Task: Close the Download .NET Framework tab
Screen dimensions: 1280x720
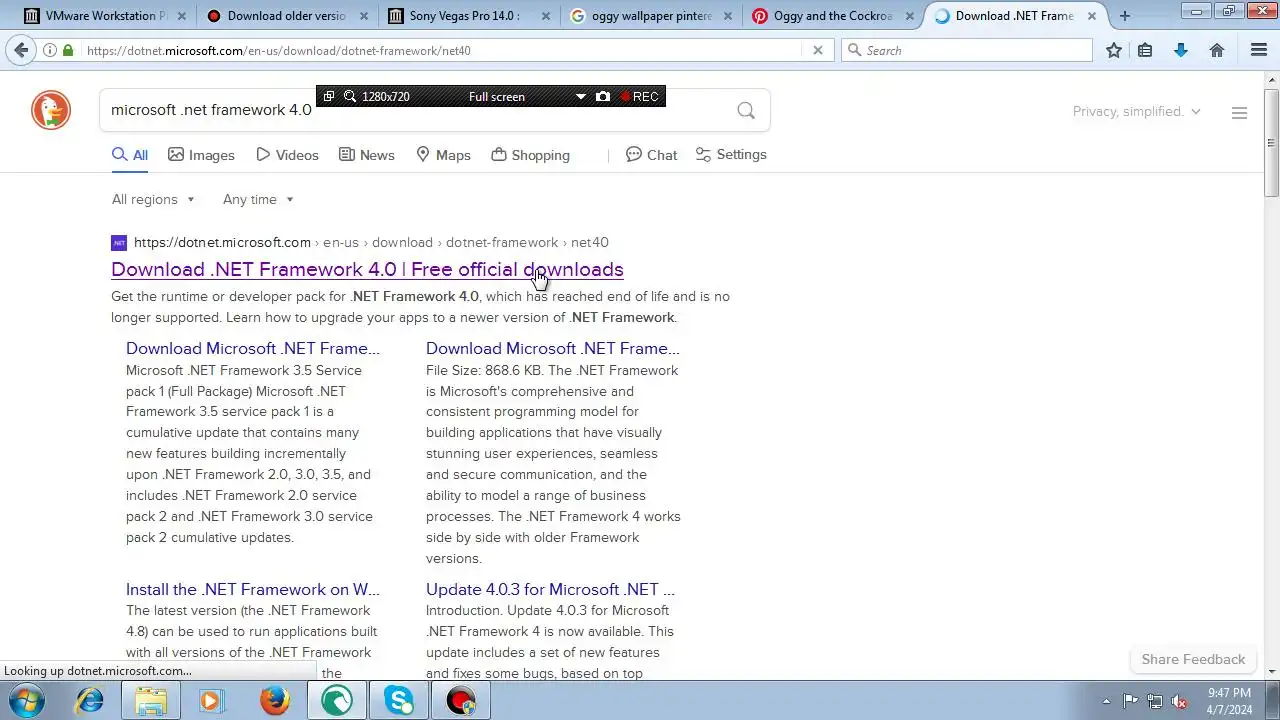Action: (1092, 16)
